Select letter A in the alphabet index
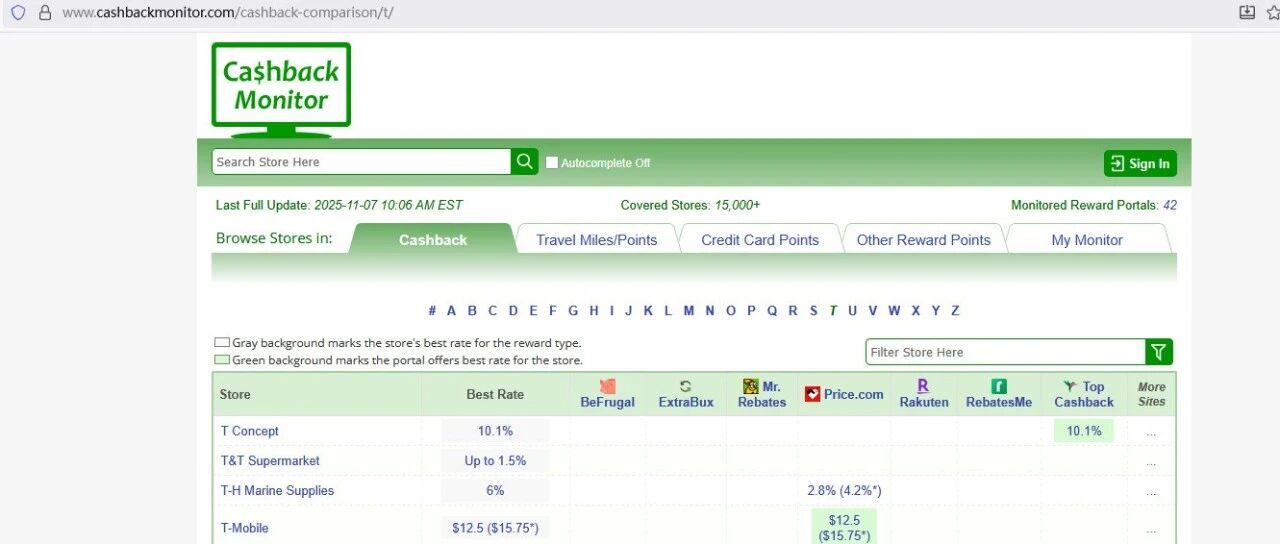1280x544 pixels. click(451, 311)
